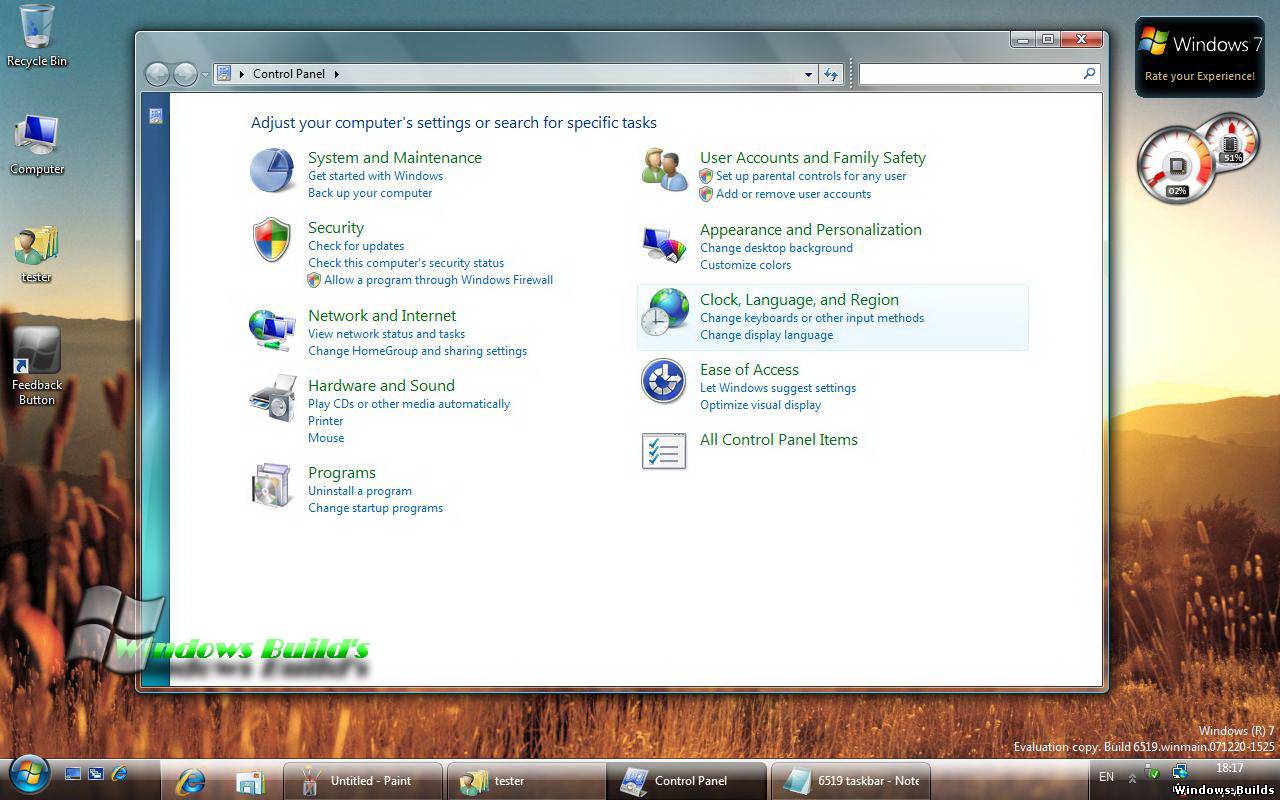
Task: Click the Clock, Language, and Region icon
Action: 664,312
